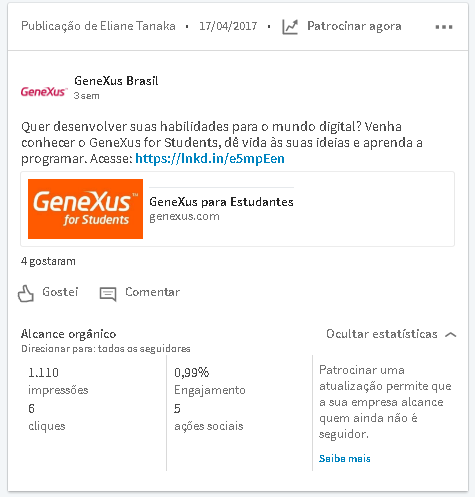Collapse statistics using the chevron arrow
The image size is (475, 497).
[451, 334]
